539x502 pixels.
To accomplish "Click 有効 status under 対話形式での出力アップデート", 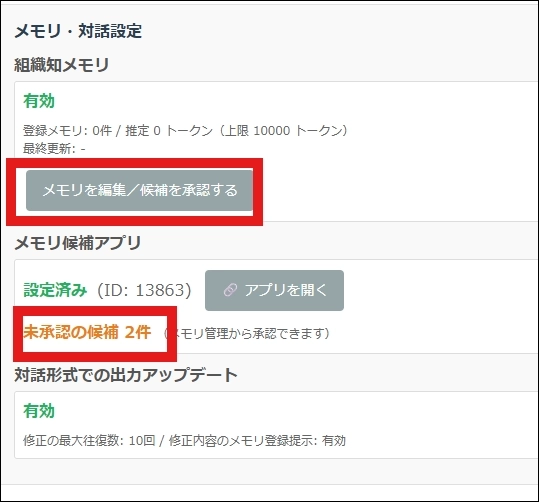I will [x=39, y=411].
